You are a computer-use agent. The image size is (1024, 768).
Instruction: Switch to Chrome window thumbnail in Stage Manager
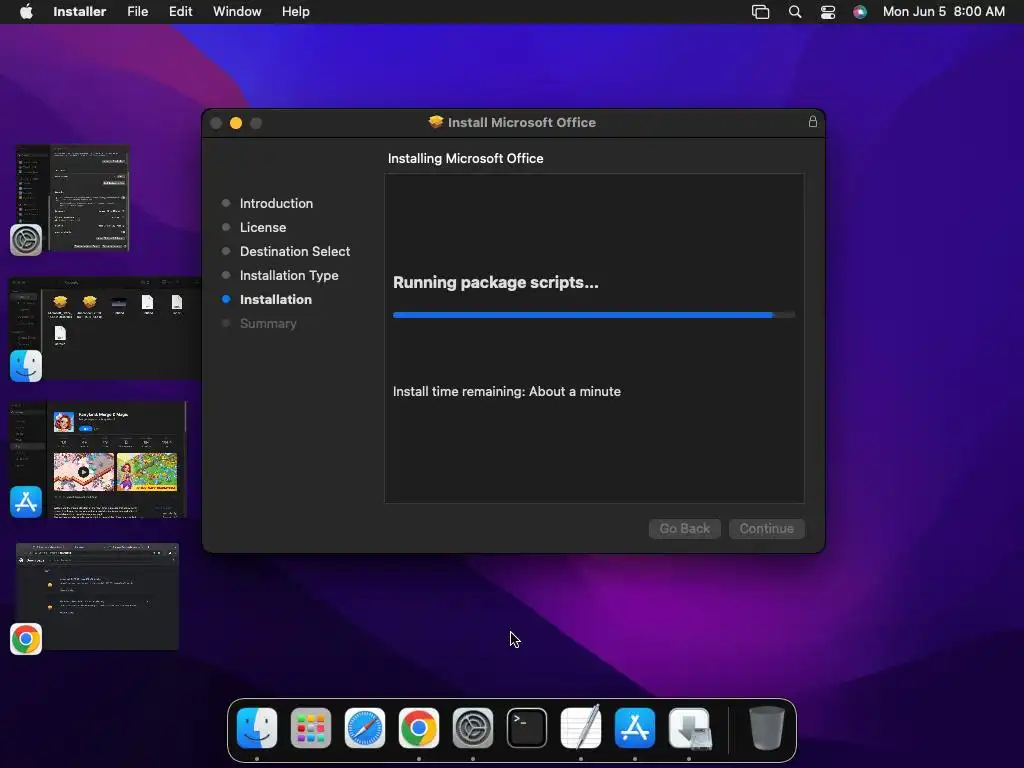pos(97,596)
